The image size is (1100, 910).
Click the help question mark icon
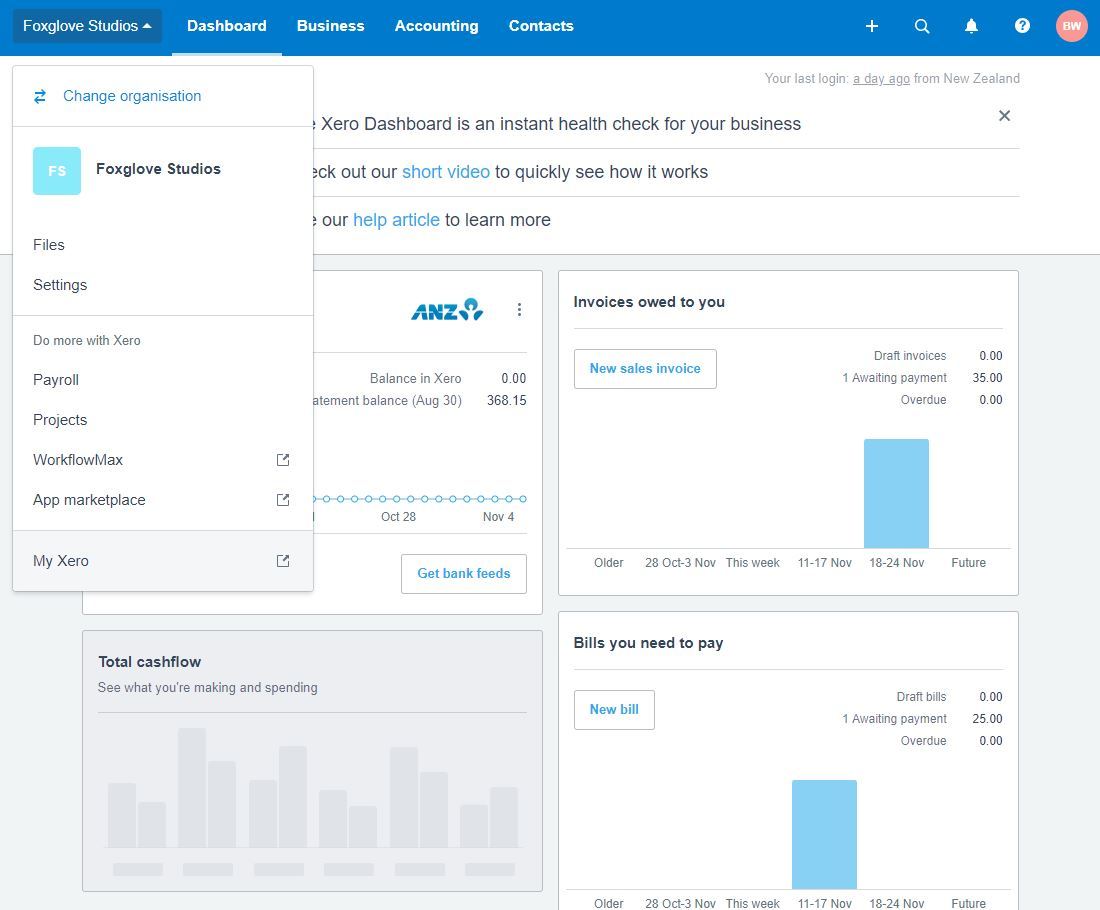(1022, 26)
